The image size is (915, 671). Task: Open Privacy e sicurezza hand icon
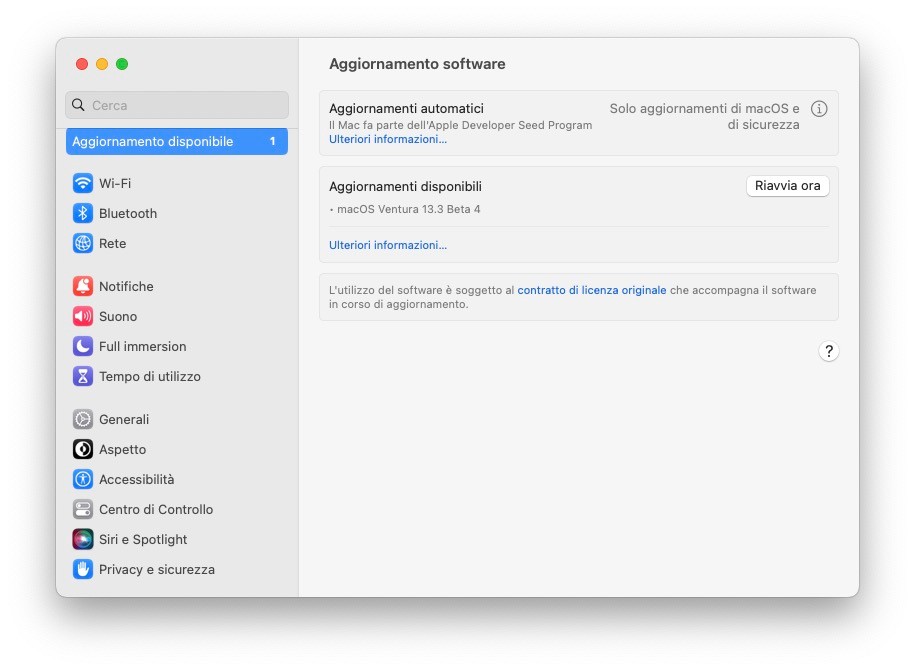point(83,569)
